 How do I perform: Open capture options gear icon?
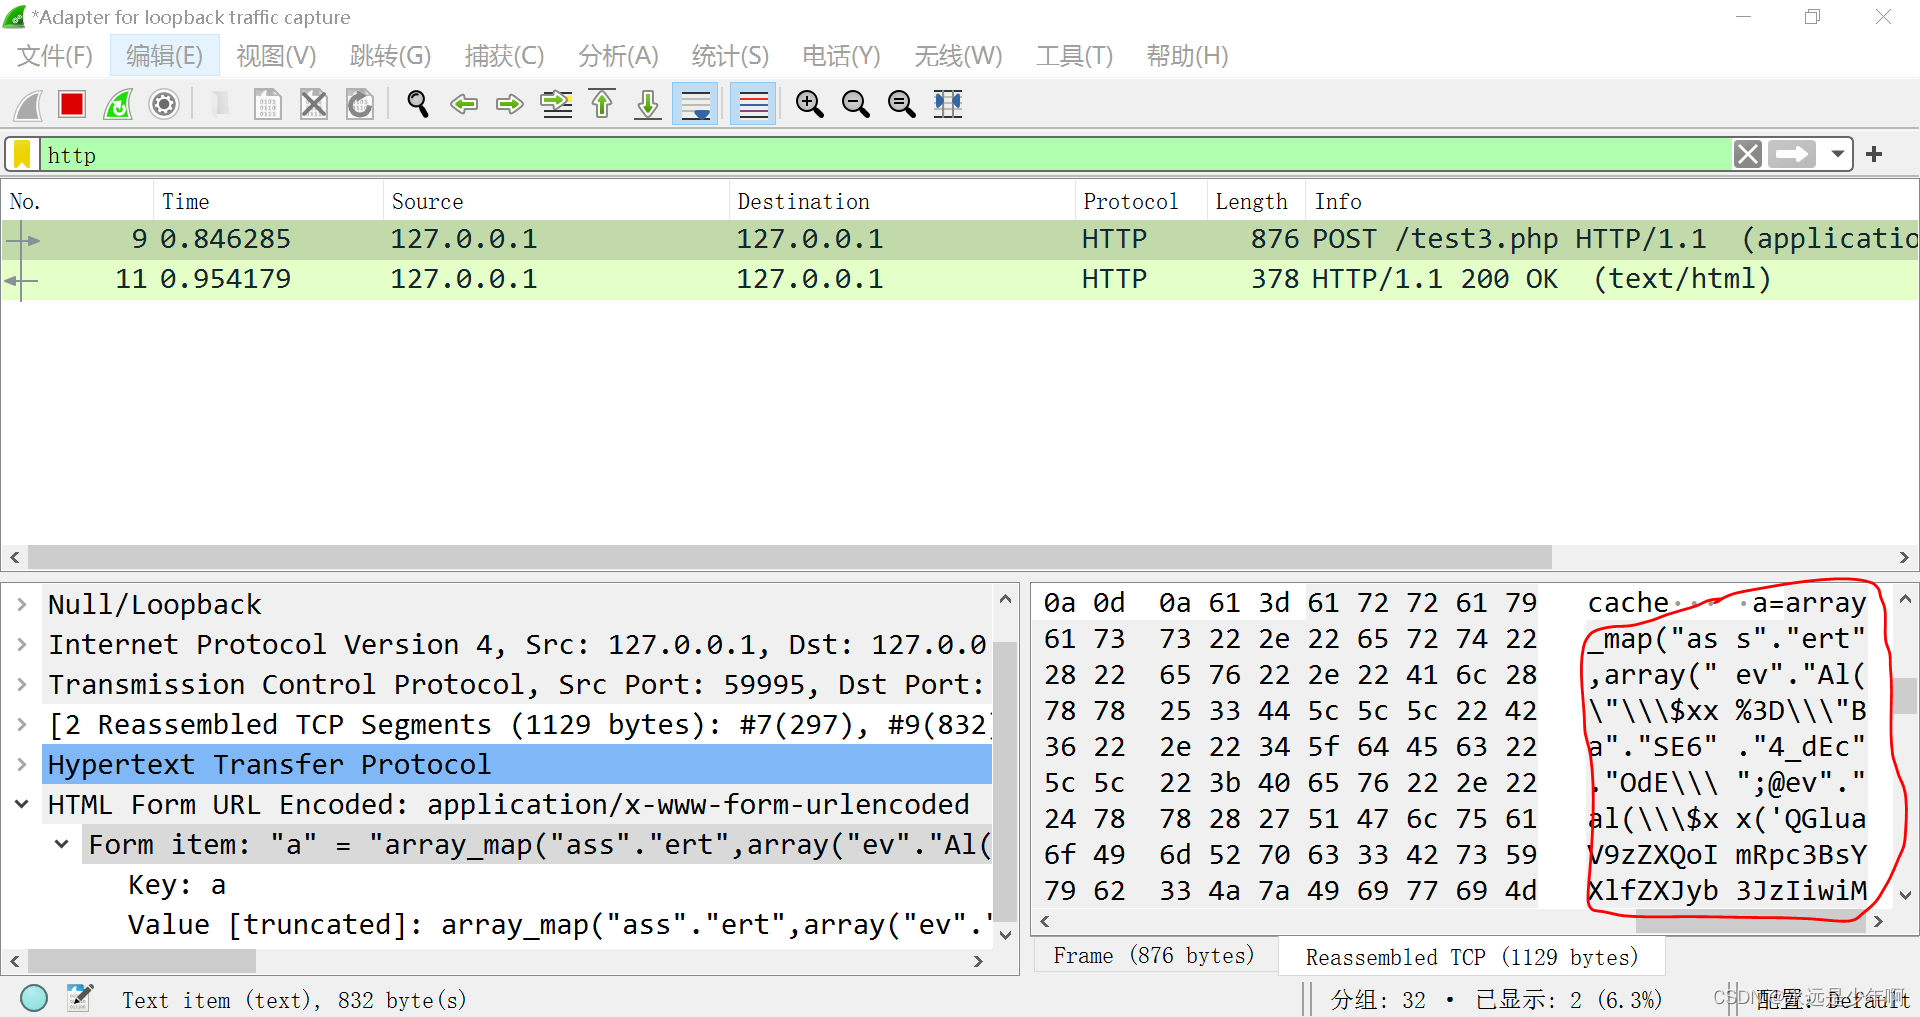point(164,104)
